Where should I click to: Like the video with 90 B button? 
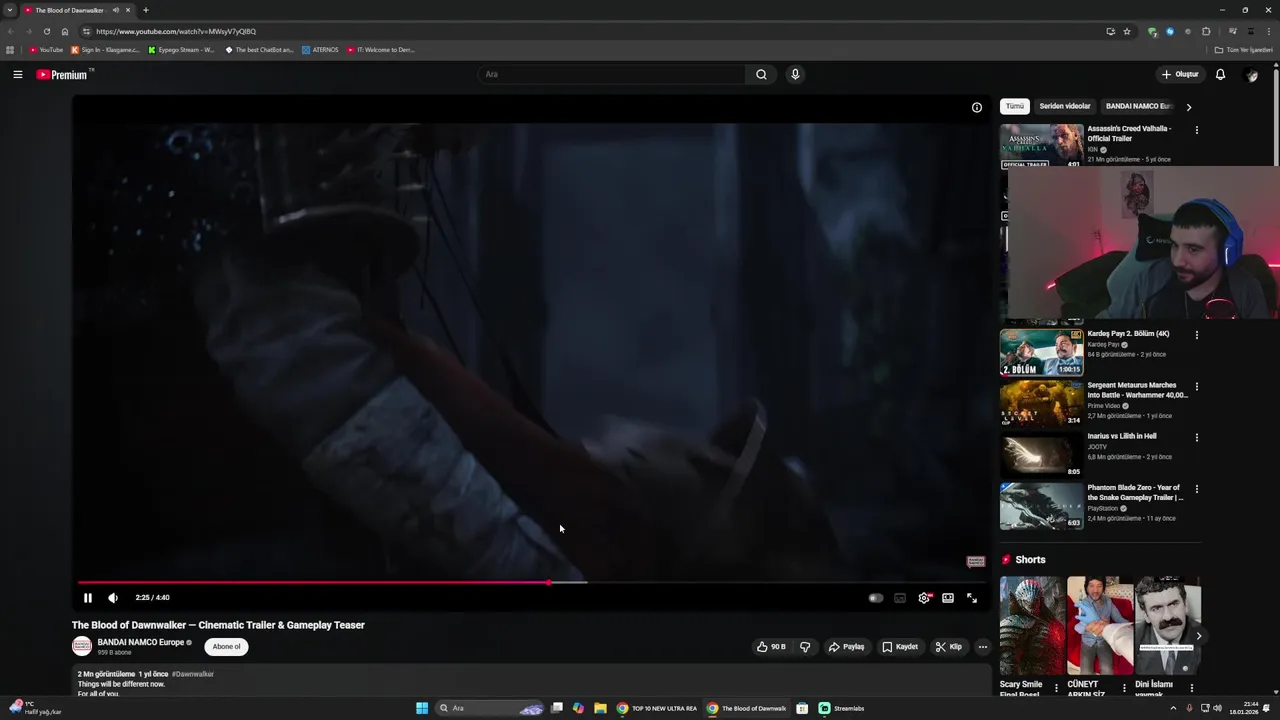point(771,647)
